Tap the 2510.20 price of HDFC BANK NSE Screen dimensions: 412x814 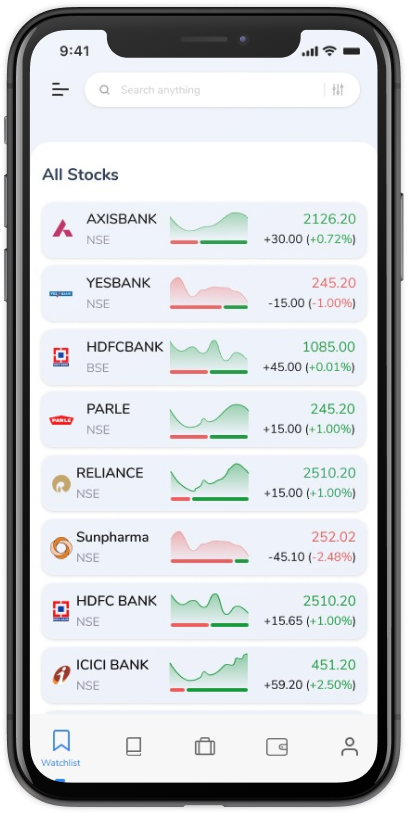click(329, 601)
